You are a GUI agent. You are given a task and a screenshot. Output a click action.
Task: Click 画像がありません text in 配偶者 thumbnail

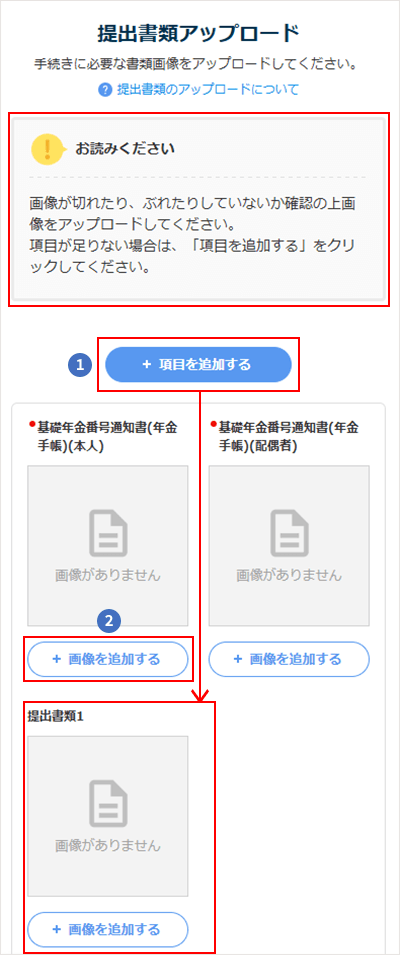(289, 575)
